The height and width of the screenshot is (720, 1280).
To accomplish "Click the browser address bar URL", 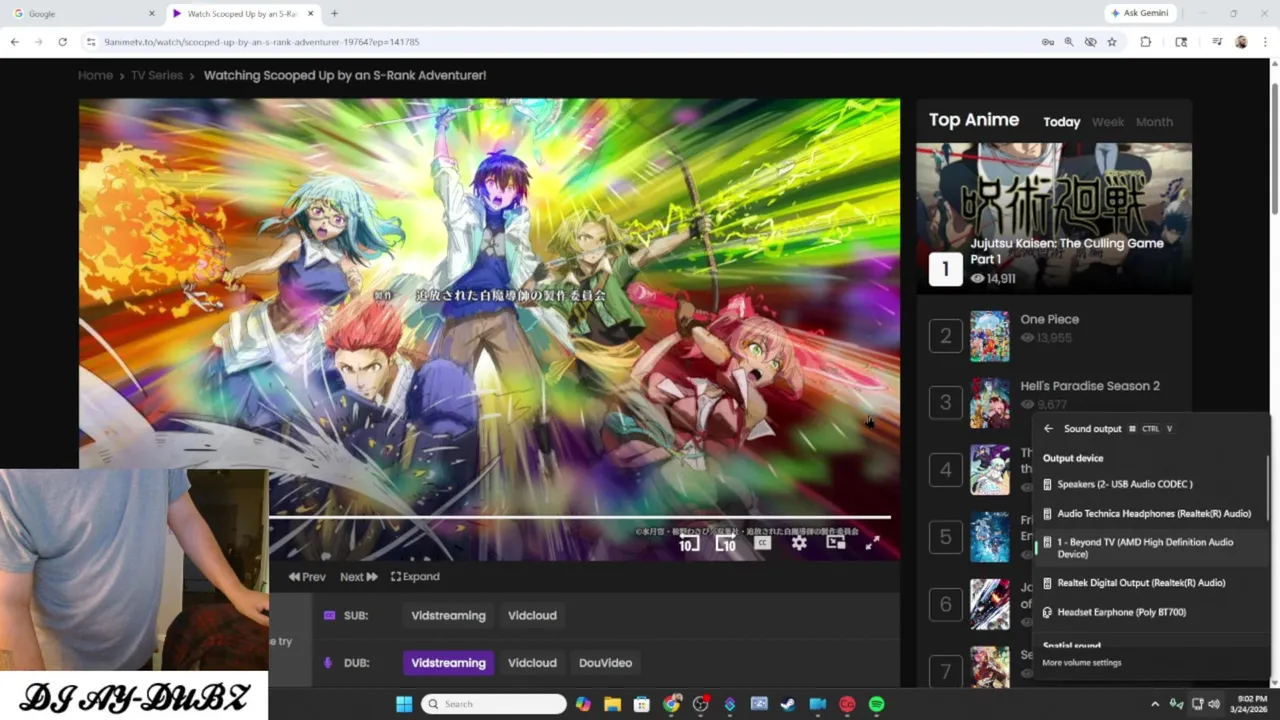I will tap(262, 42).
